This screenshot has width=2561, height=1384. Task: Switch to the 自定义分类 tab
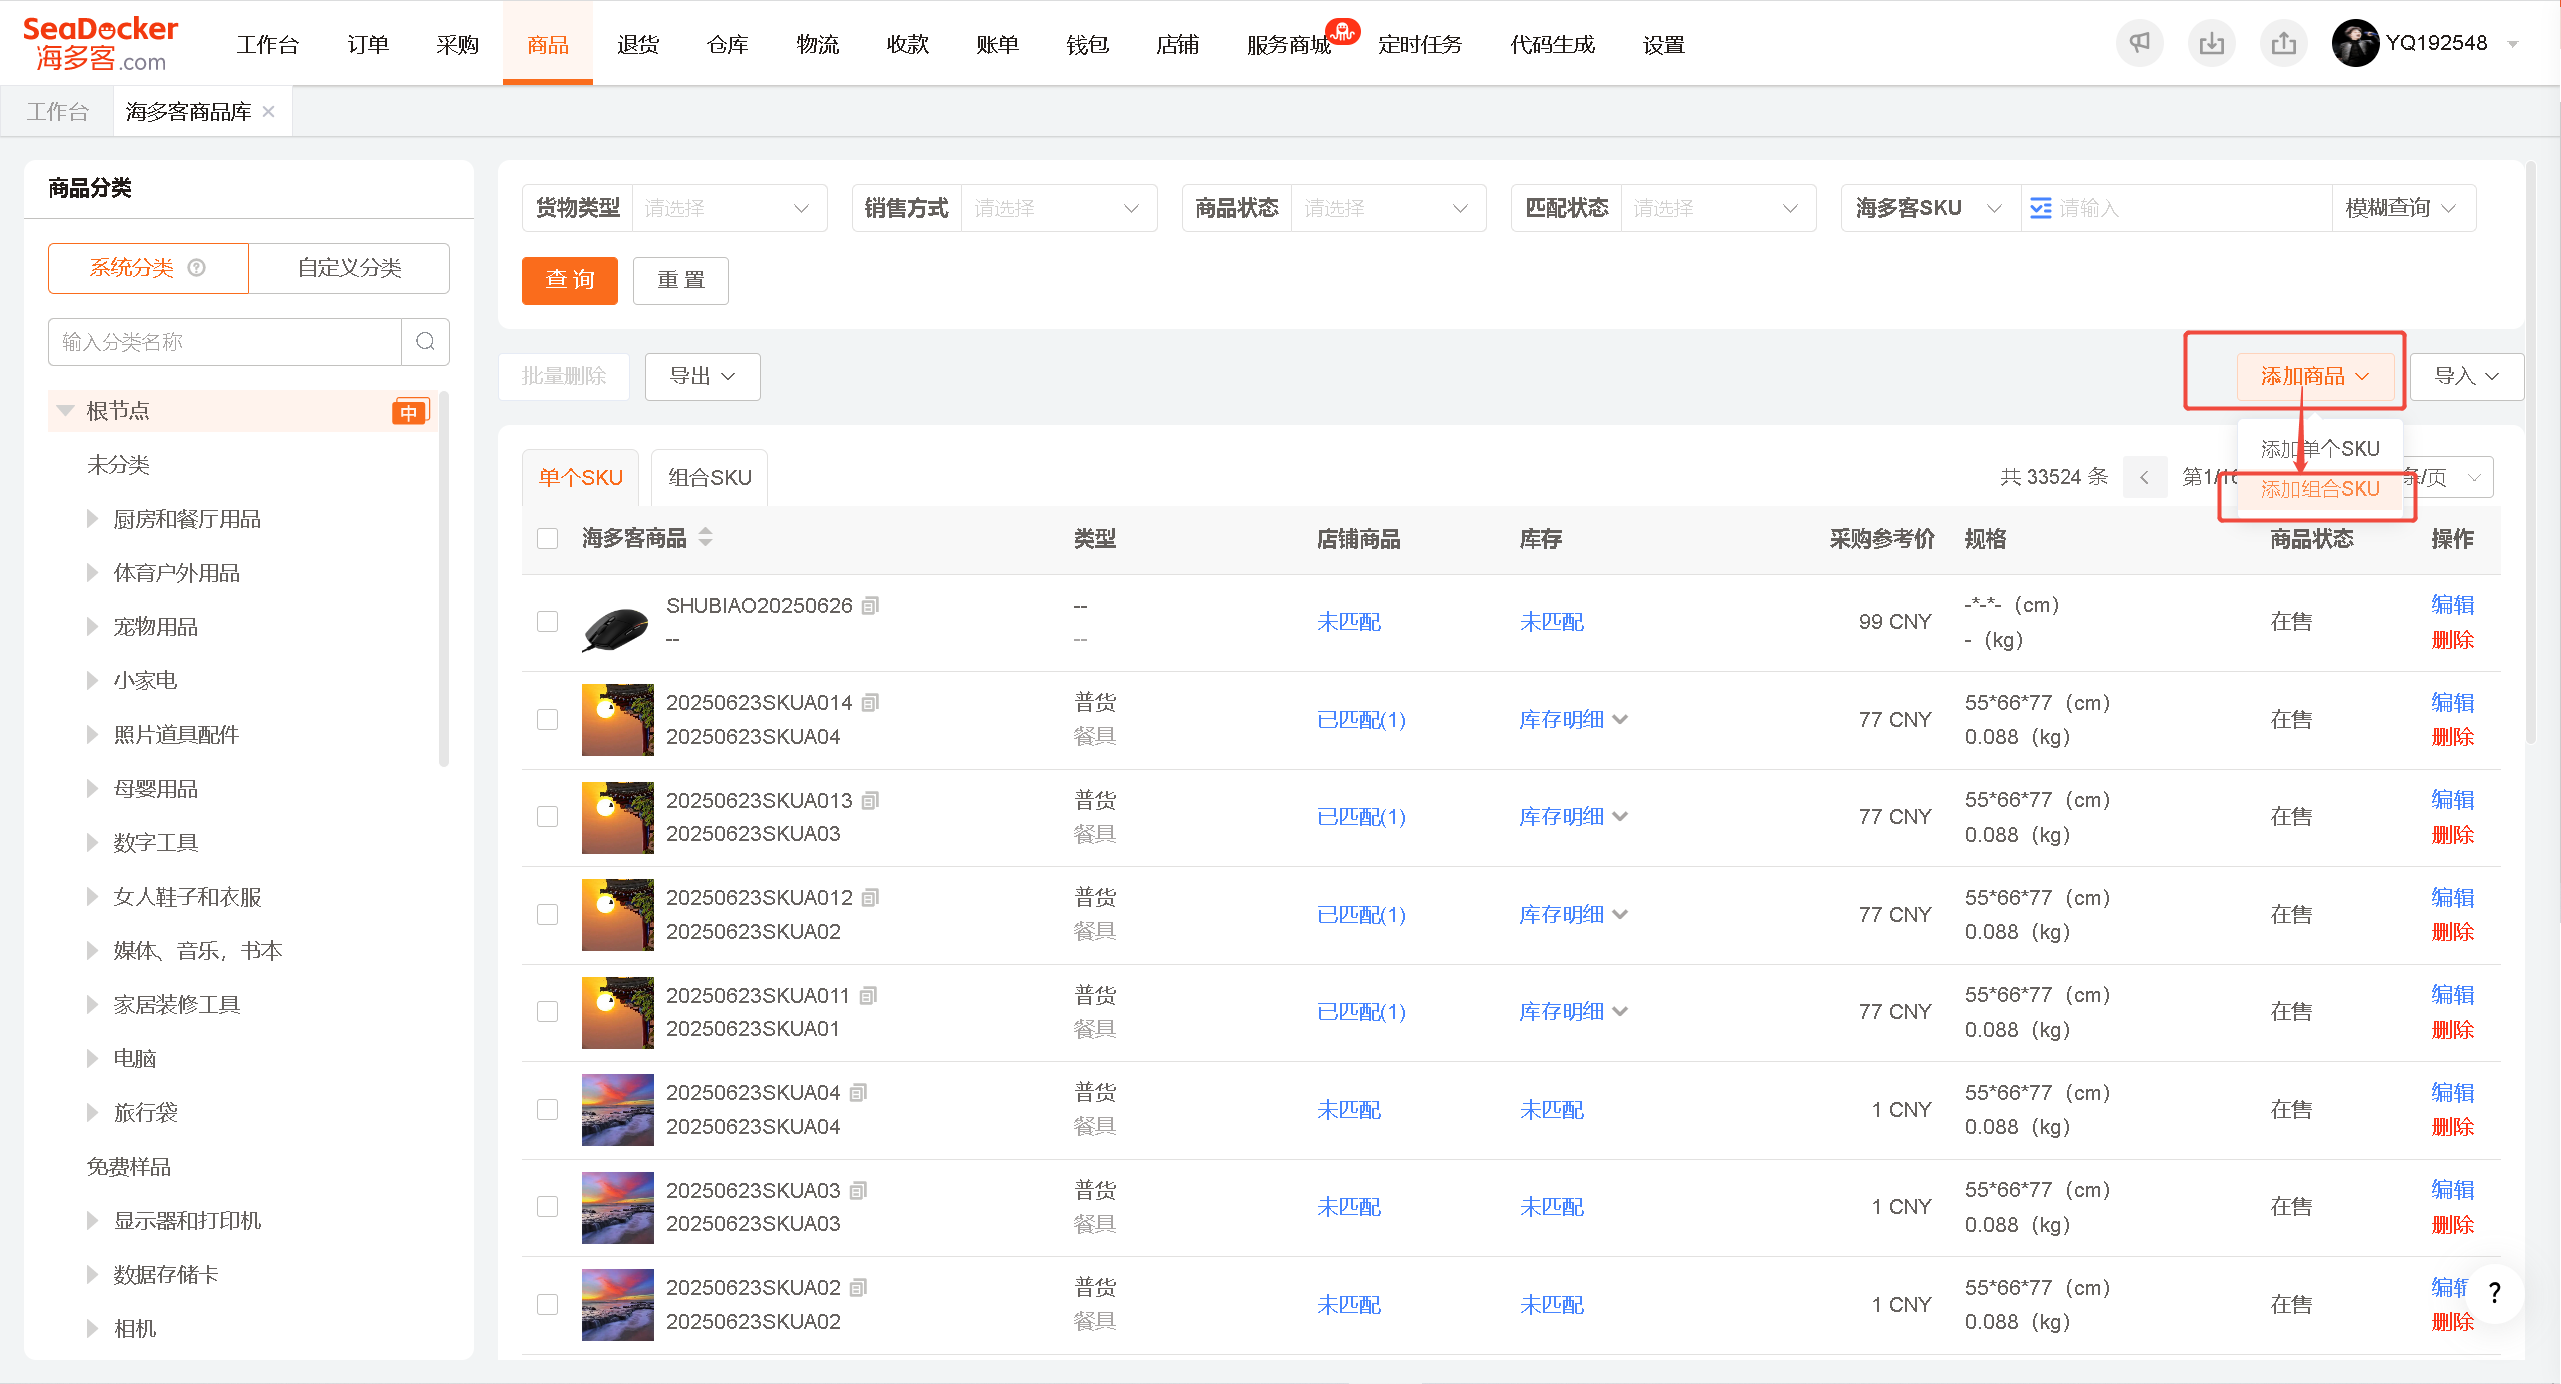click(x=349, y=268)
